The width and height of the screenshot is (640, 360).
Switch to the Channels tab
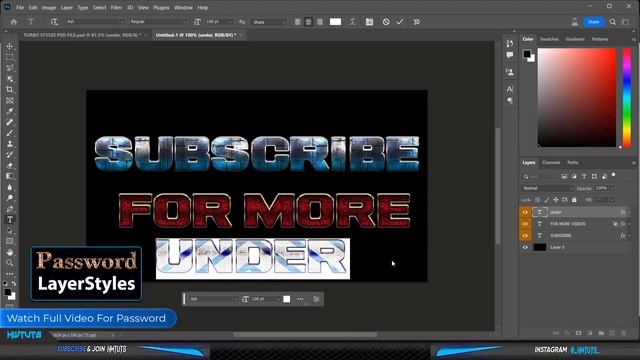pos(551,162)
